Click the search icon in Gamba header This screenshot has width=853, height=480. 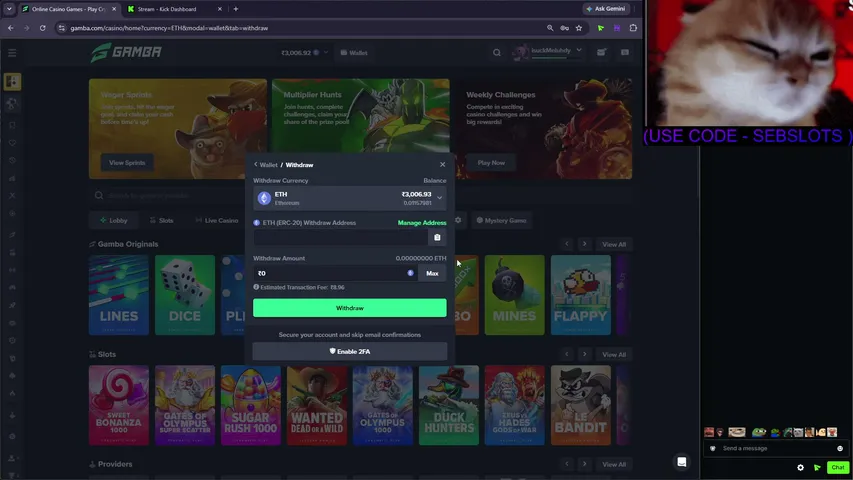pos(497,53)
